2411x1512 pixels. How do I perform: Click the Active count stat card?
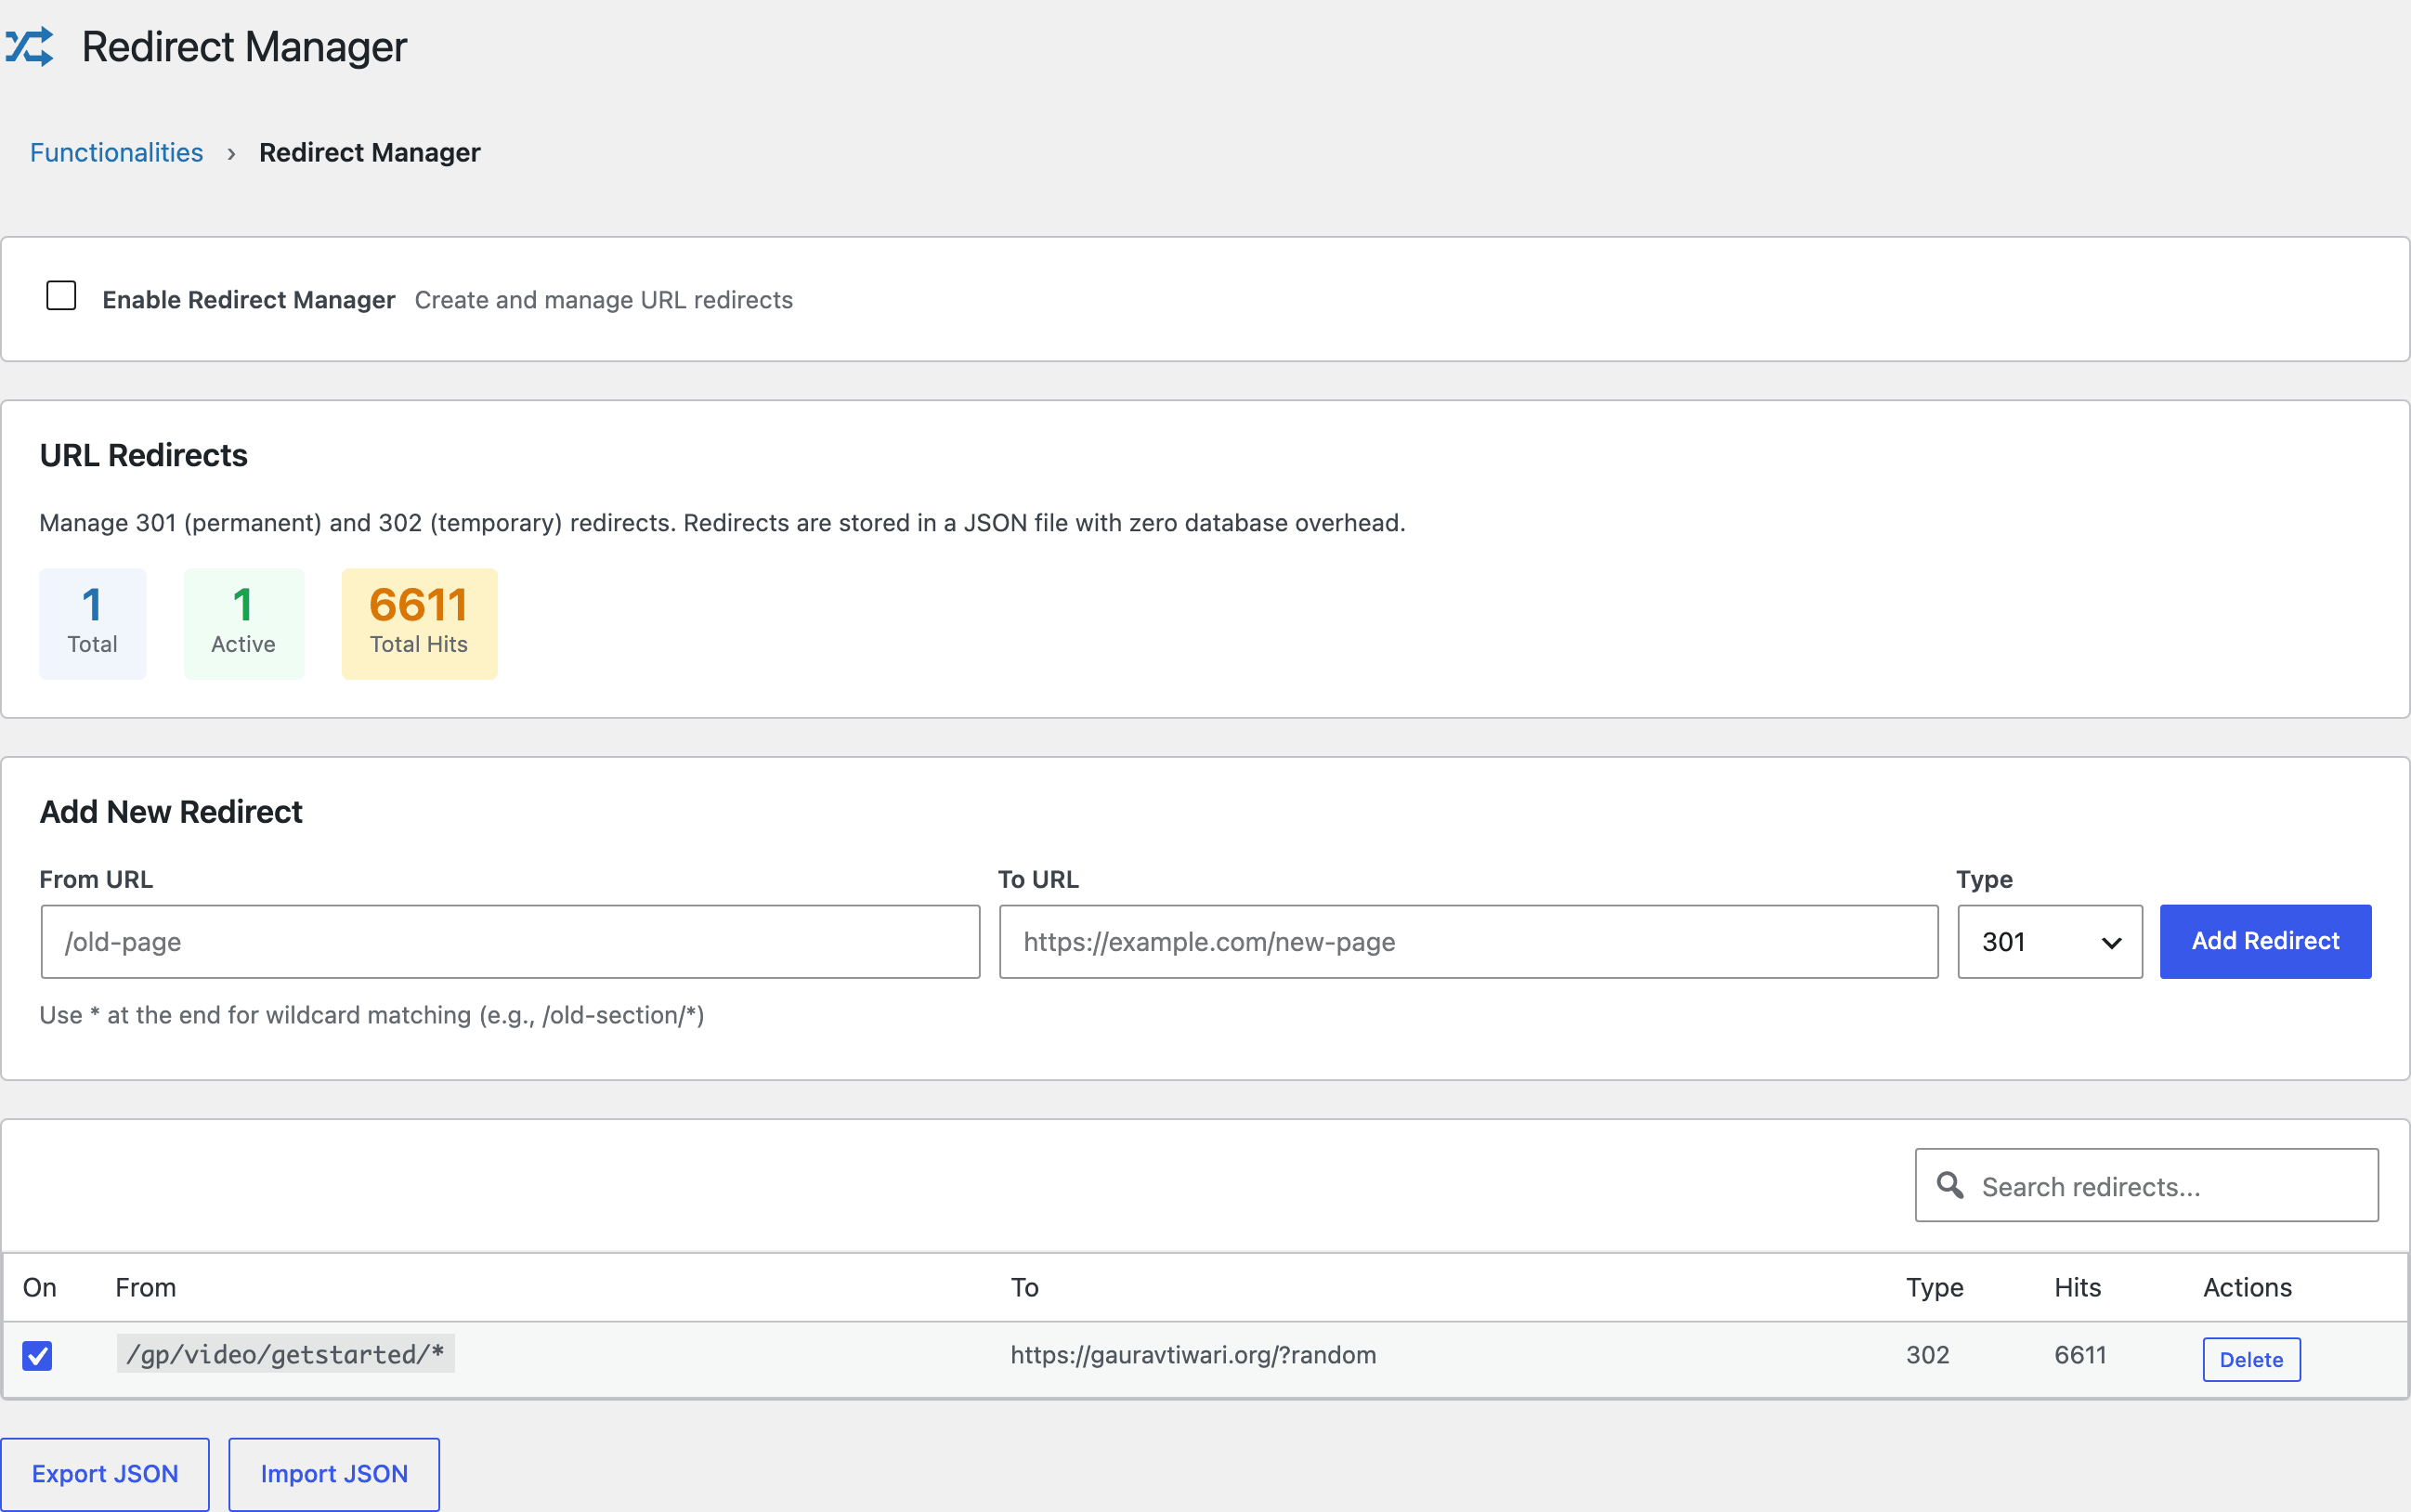243,624
